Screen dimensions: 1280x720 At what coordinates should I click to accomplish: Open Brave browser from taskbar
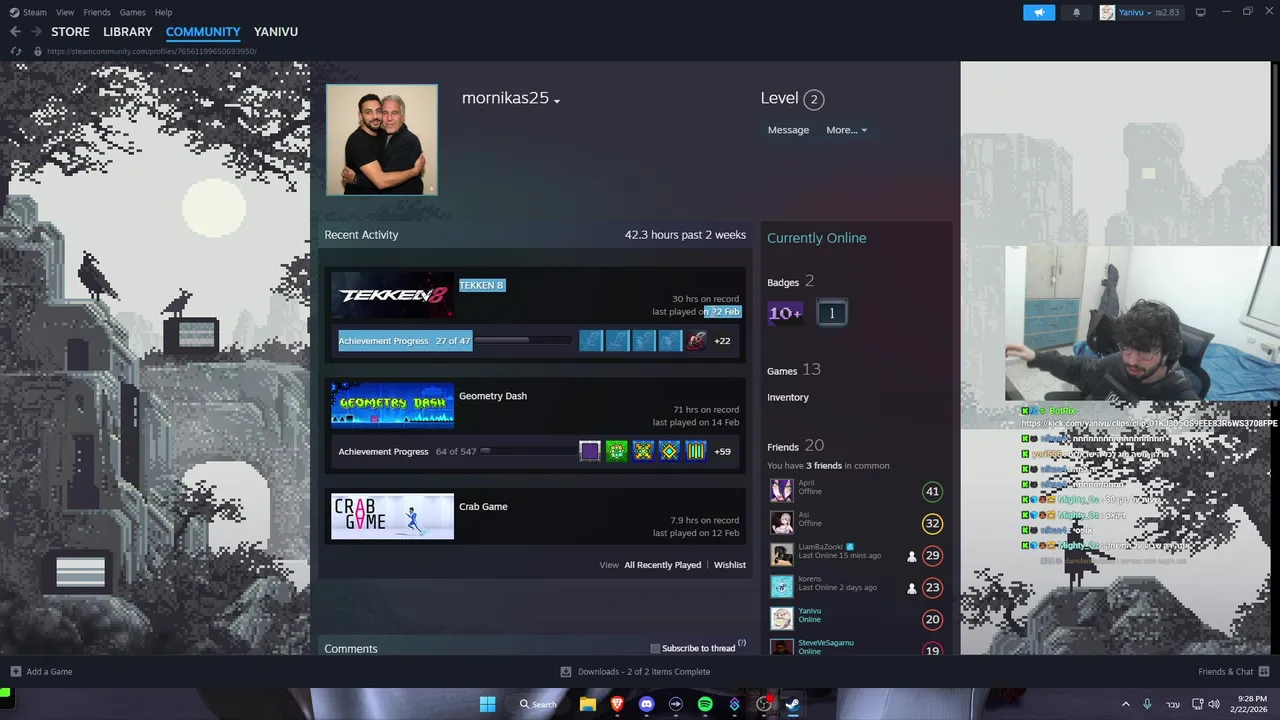click(x=617, y=704)
